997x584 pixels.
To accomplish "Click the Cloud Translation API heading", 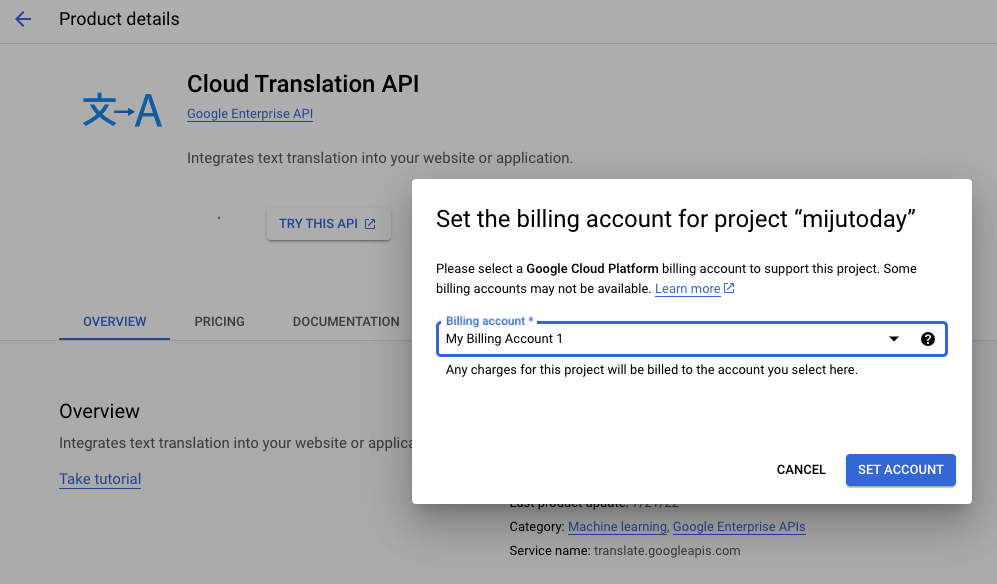I will [303, 83].
